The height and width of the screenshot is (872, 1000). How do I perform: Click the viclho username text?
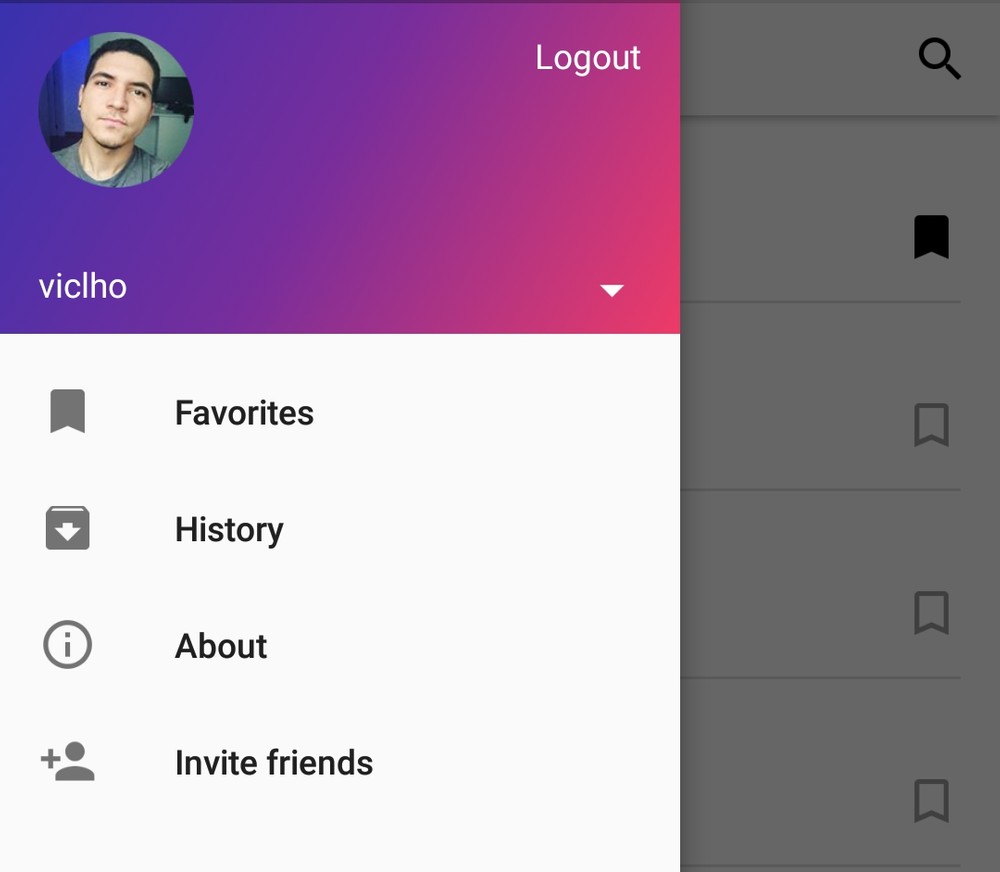pyautogui.click(x=83, y=287)
